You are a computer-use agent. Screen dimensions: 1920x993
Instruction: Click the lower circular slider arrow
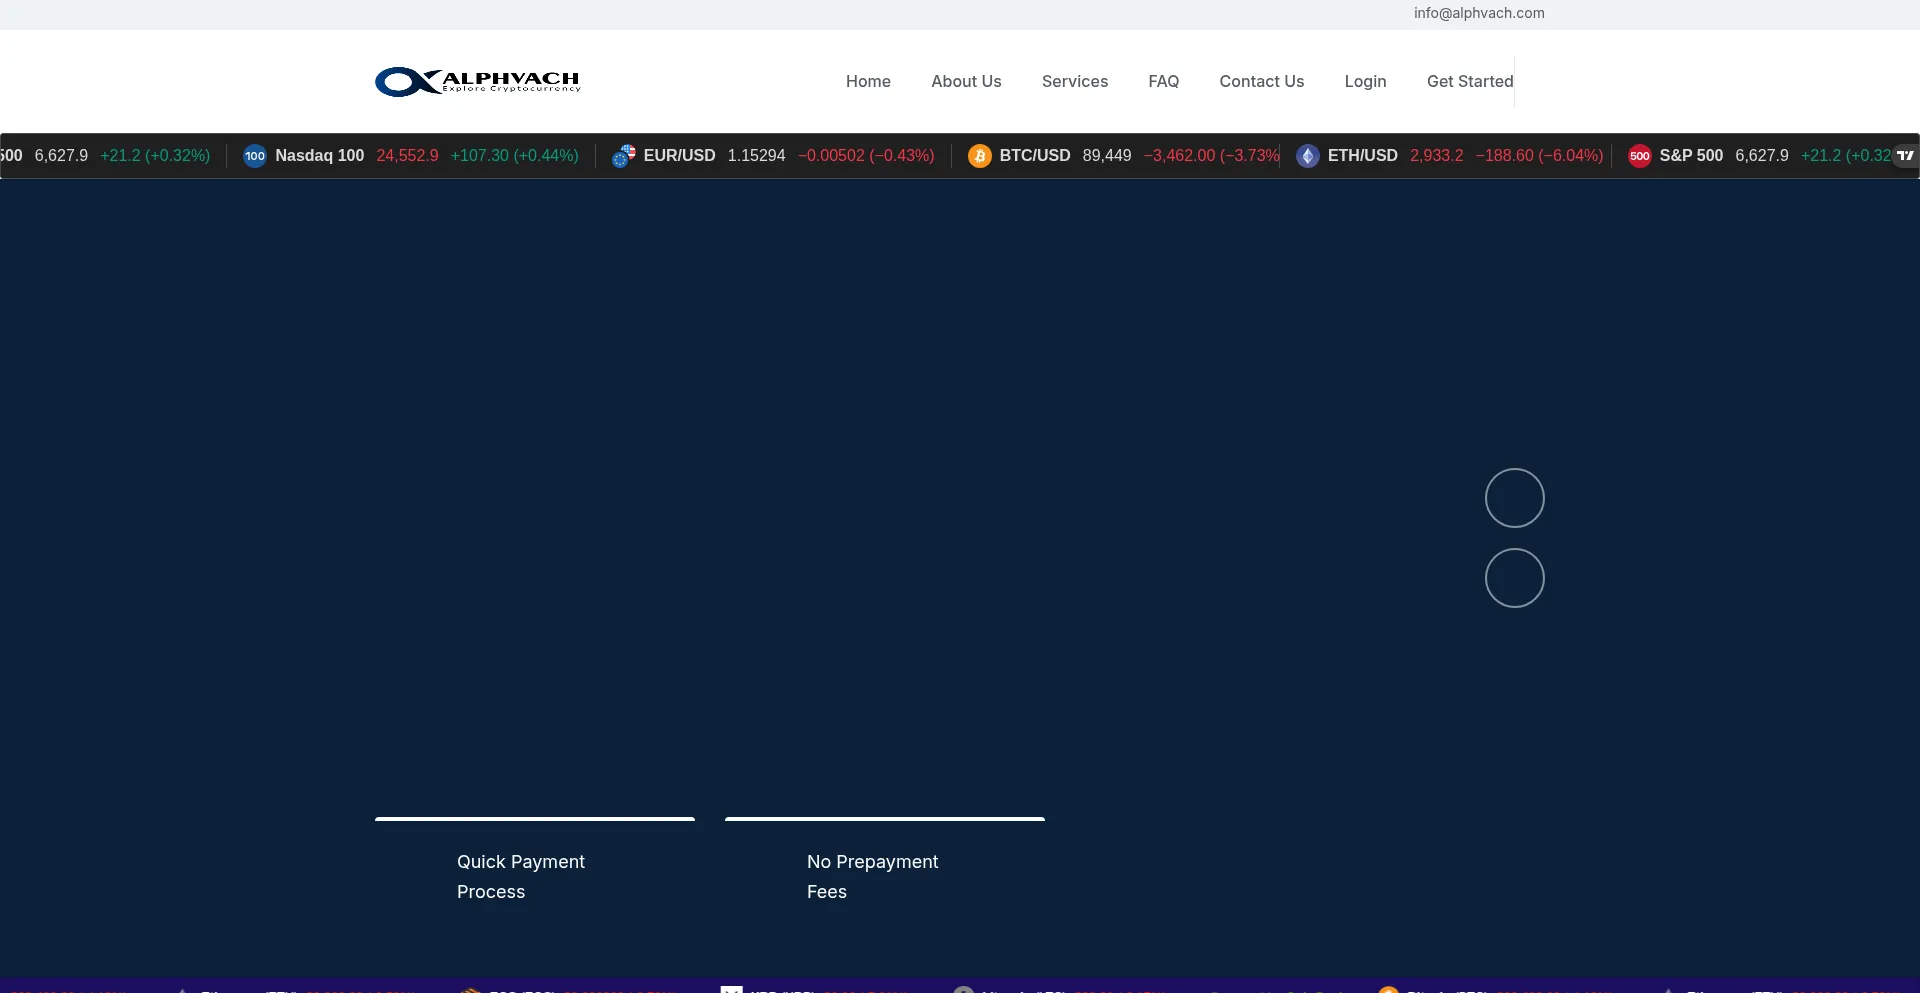pos(1514,578)
